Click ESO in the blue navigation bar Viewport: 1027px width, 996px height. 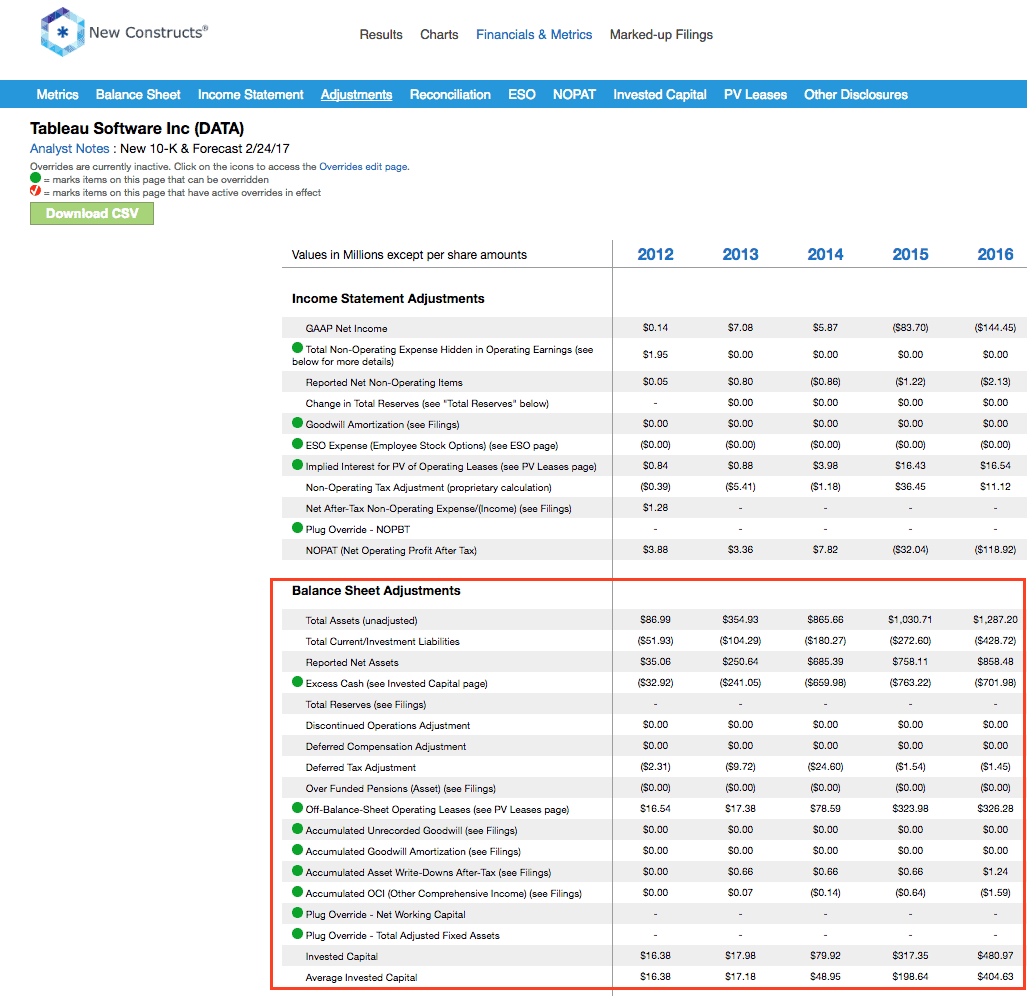pos(522,94)
